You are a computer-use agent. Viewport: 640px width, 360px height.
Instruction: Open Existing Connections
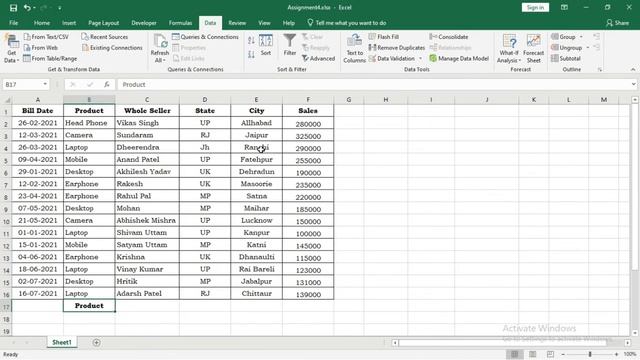tap(112, 48)
